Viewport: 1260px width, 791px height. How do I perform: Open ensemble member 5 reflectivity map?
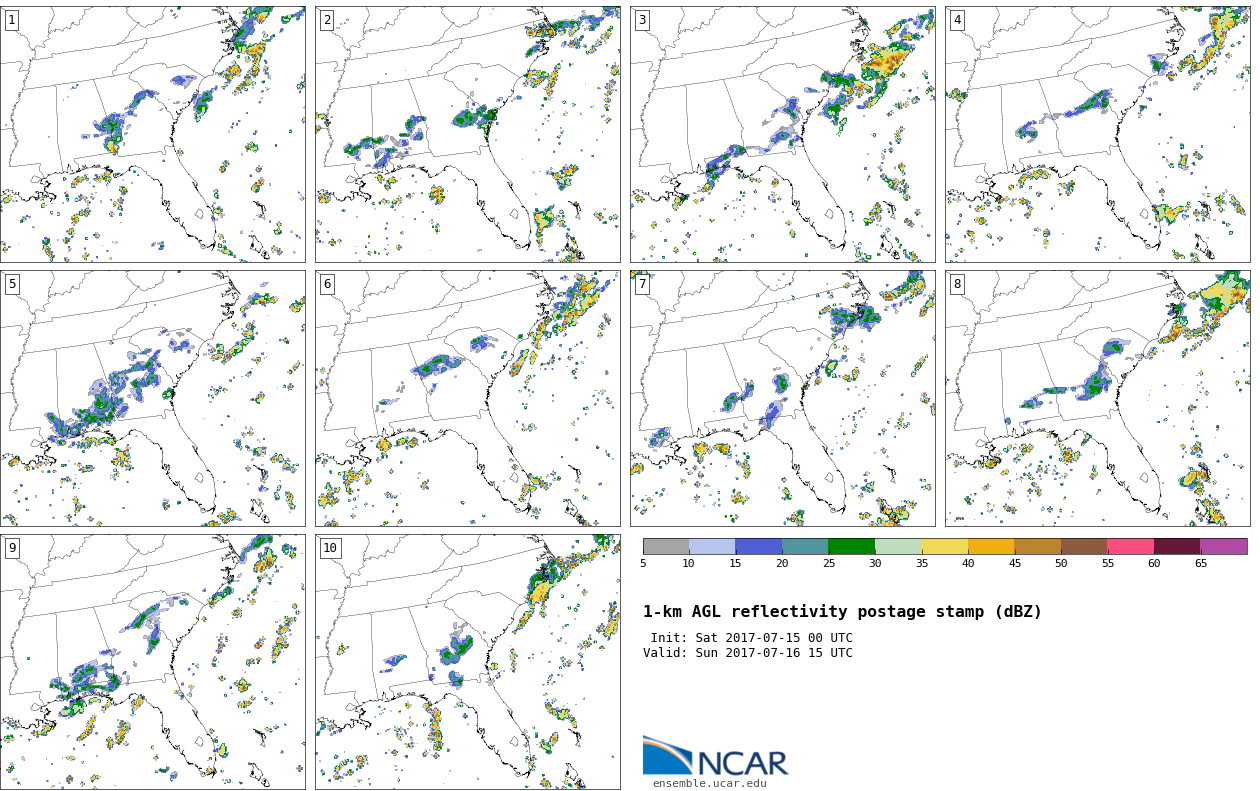tap(153, 398)
